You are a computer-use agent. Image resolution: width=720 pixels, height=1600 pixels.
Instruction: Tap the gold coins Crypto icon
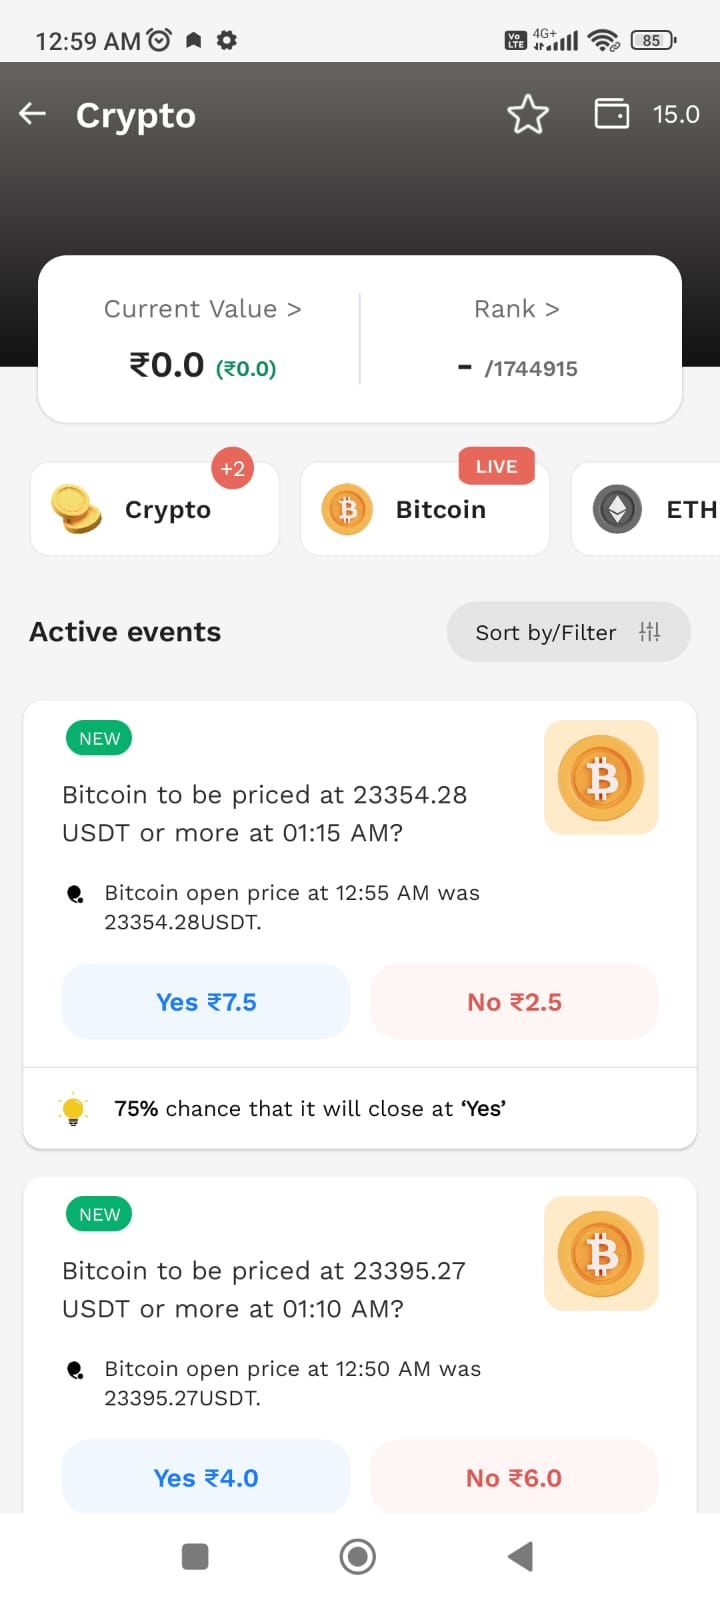[76, 509]
